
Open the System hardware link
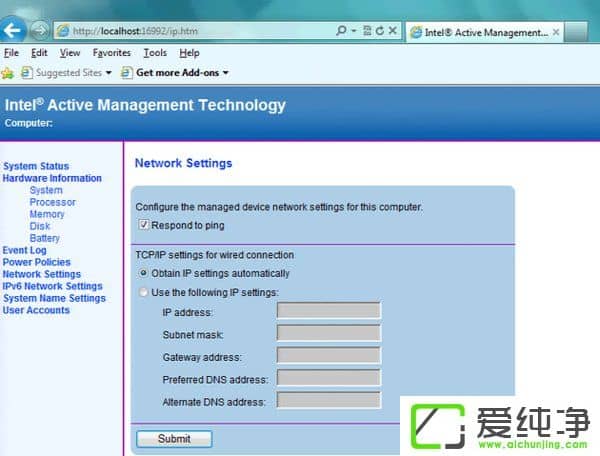point(46,190)
